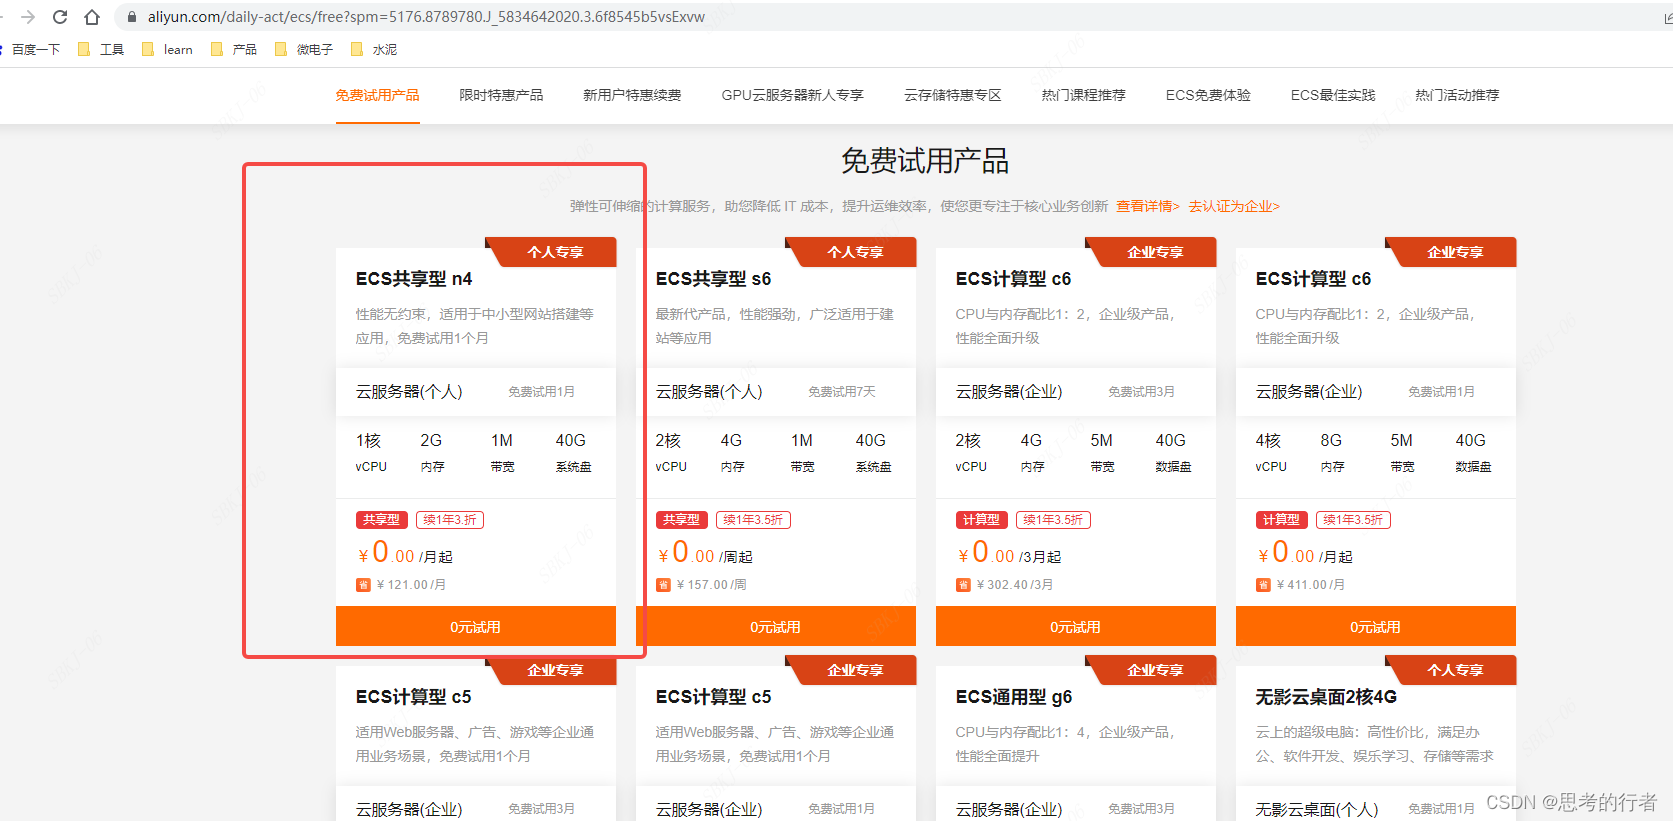
Task: Click 0元试用 for ECS计算型 c6 免费试用3月
Action: pos(1076,626)
